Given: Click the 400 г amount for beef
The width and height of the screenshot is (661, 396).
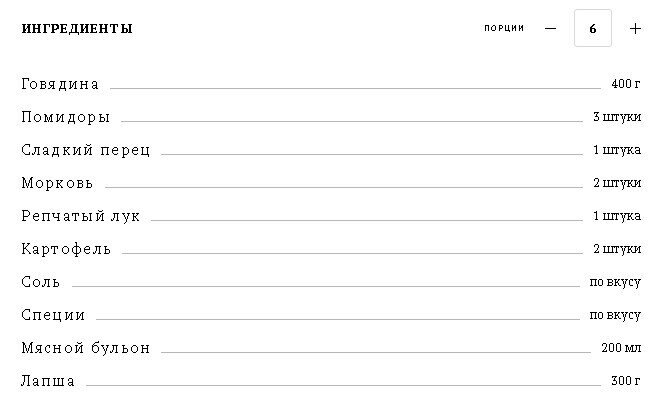Looking at the screenshot, I should (x=626, y=84).
